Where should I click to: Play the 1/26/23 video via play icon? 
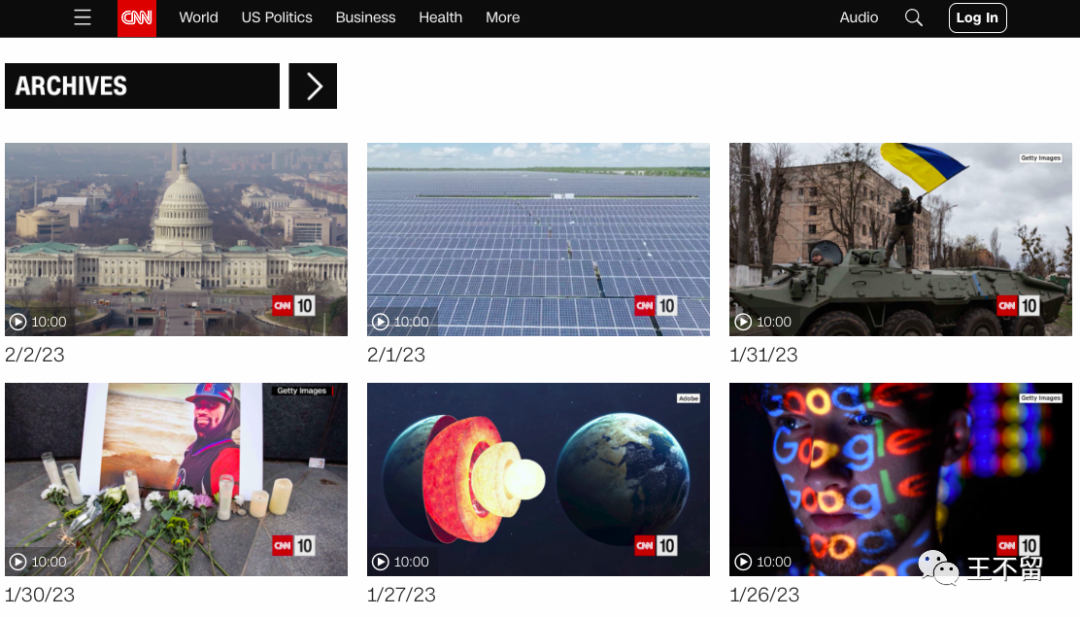742,562
